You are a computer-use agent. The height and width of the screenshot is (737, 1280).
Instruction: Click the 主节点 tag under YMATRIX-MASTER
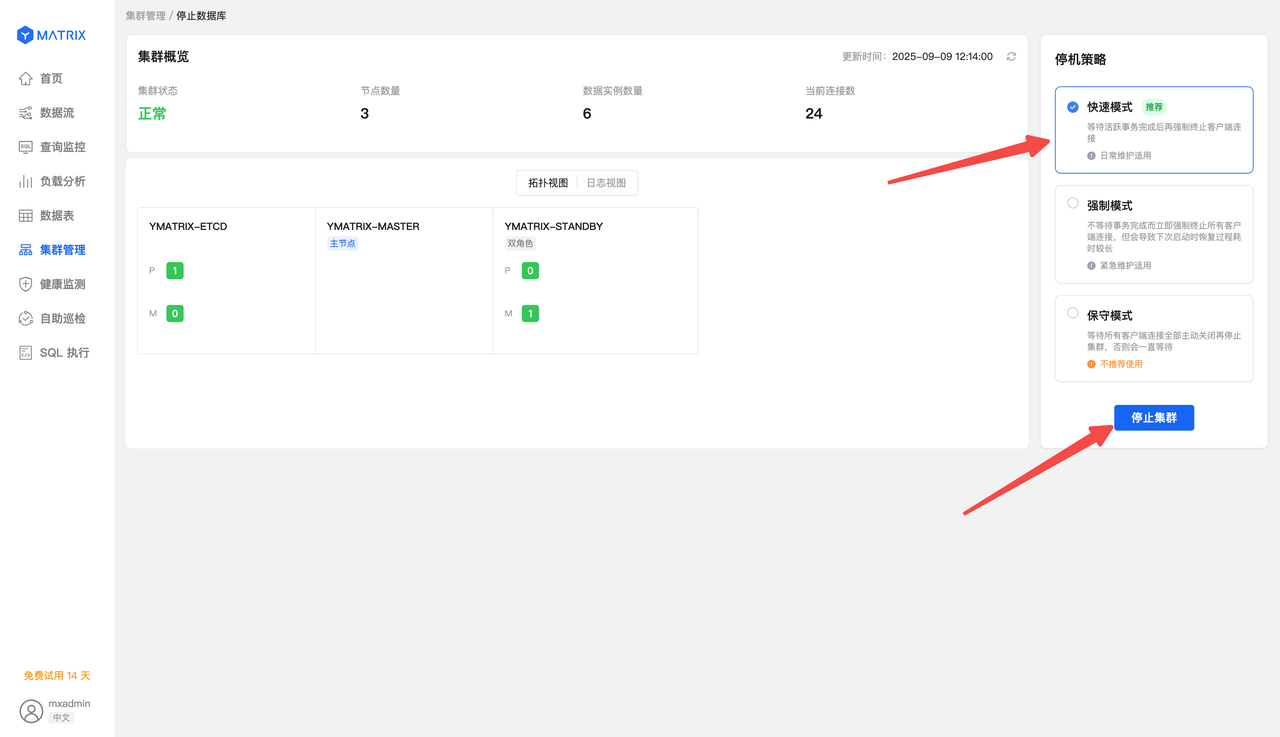(x=342, y=244)
